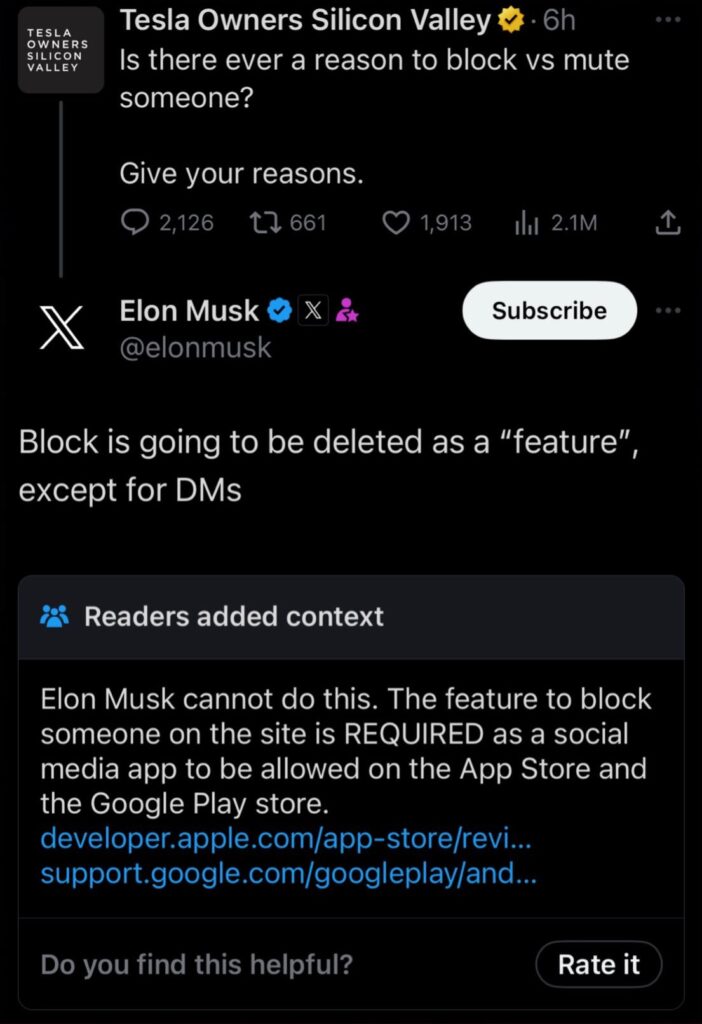The height and width of the screenshot is (1024, 702).
Task: Open the more options menu on Elon Musk's reply
Action: (x=668, y=310)
